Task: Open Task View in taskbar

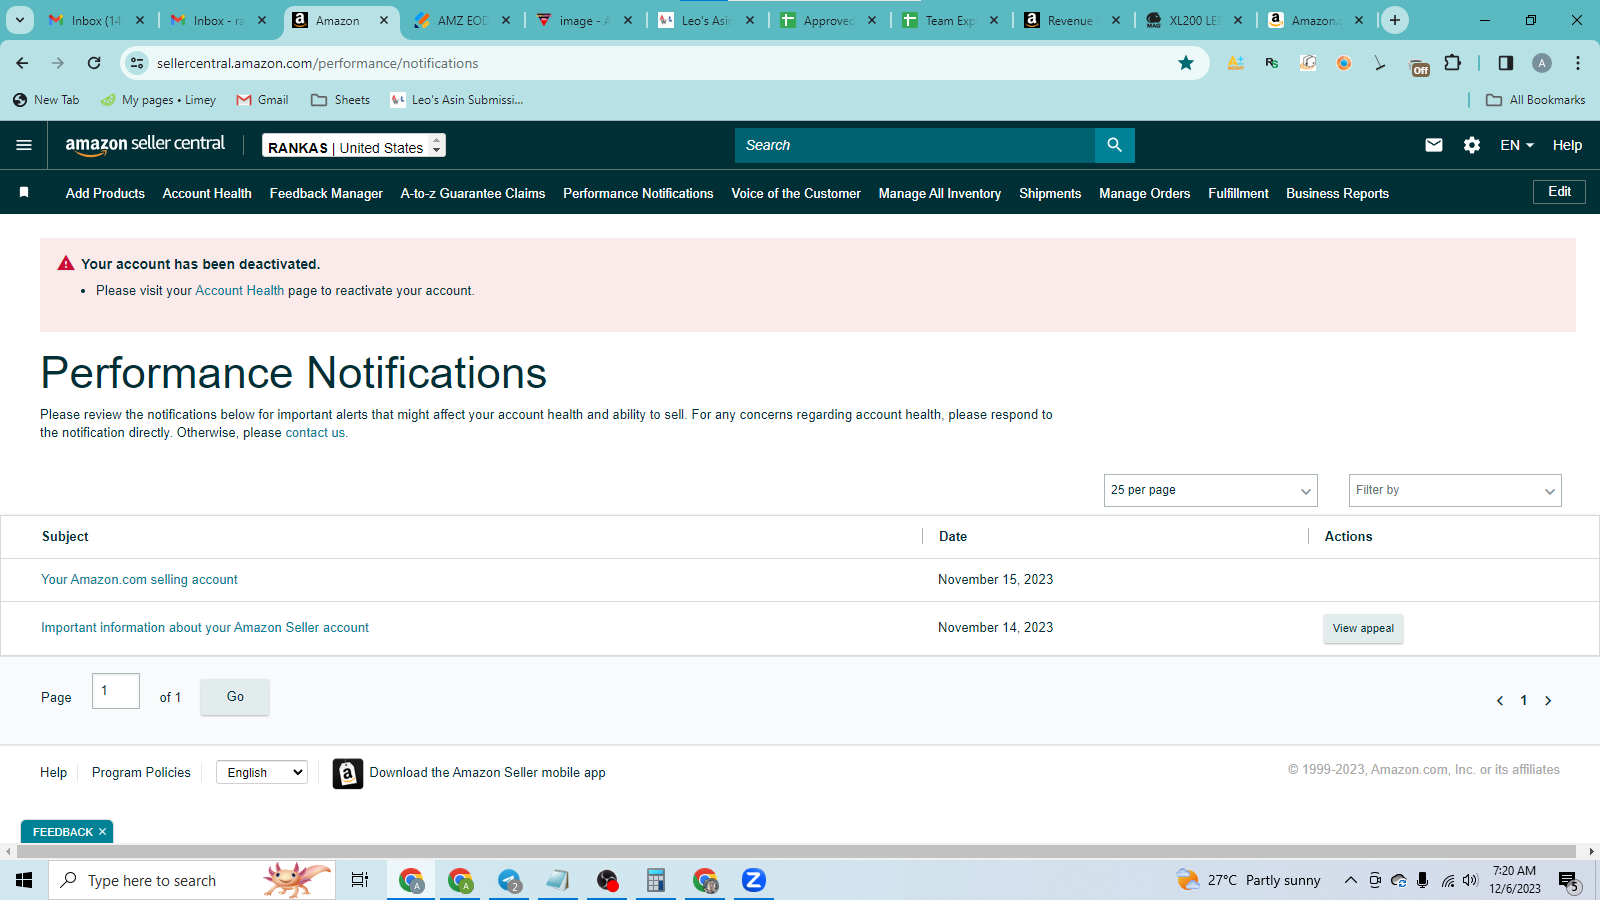Action: point(360,880)
